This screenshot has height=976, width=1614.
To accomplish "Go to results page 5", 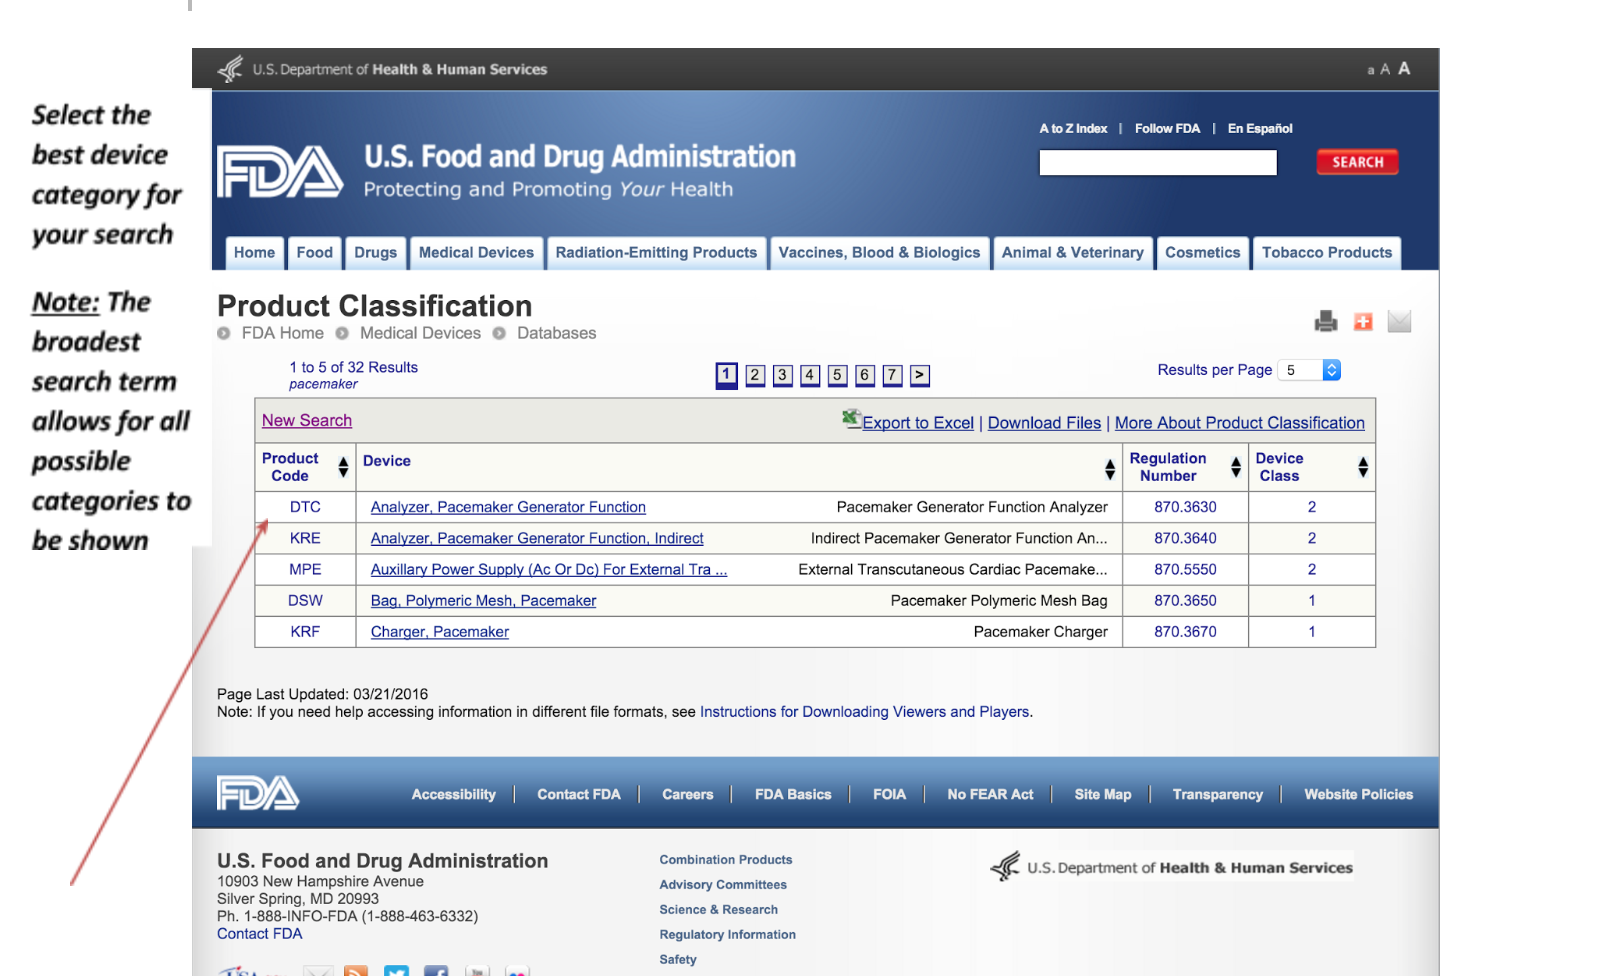I will pos(838,375).
